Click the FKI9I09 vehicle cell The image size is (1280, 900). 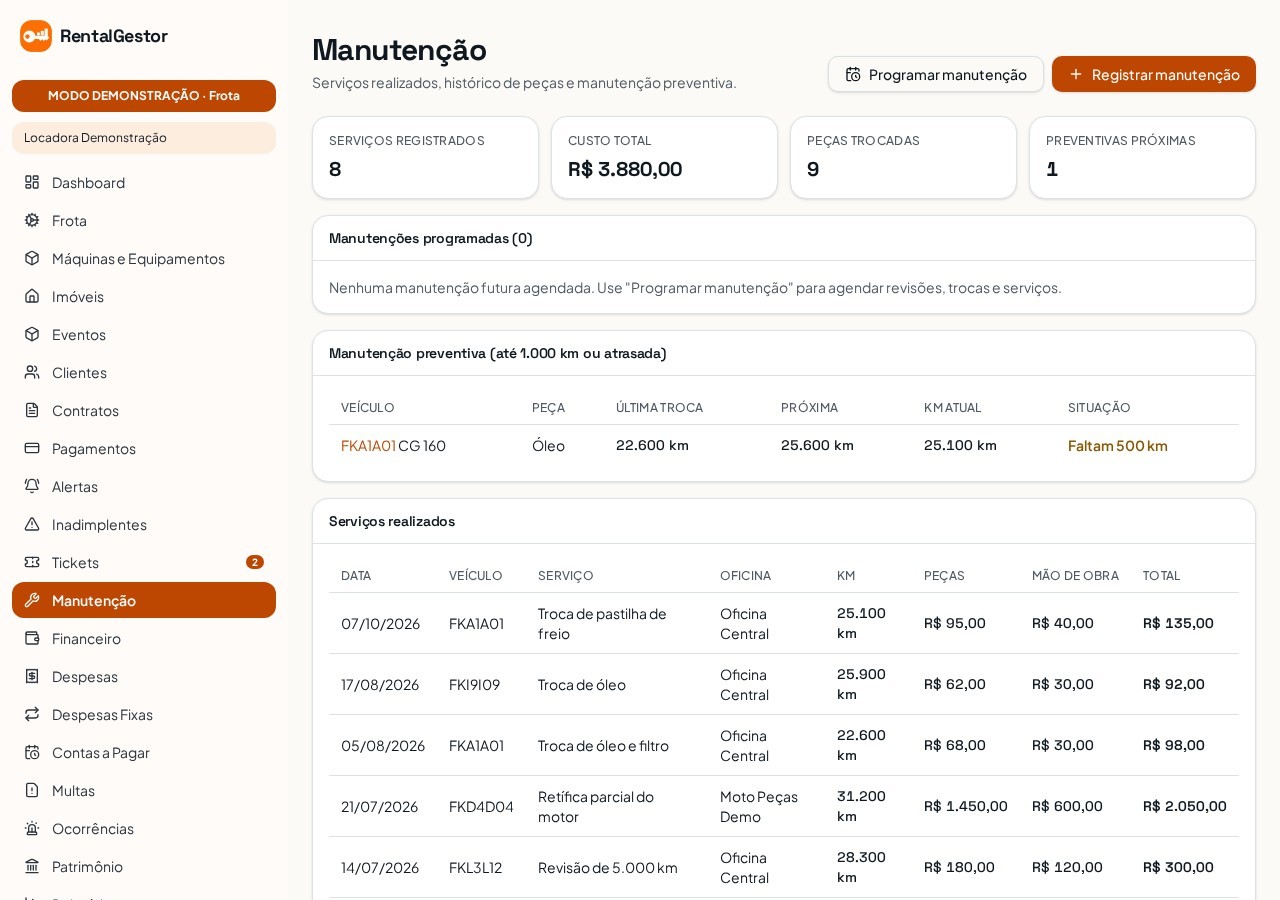point(474,685)
